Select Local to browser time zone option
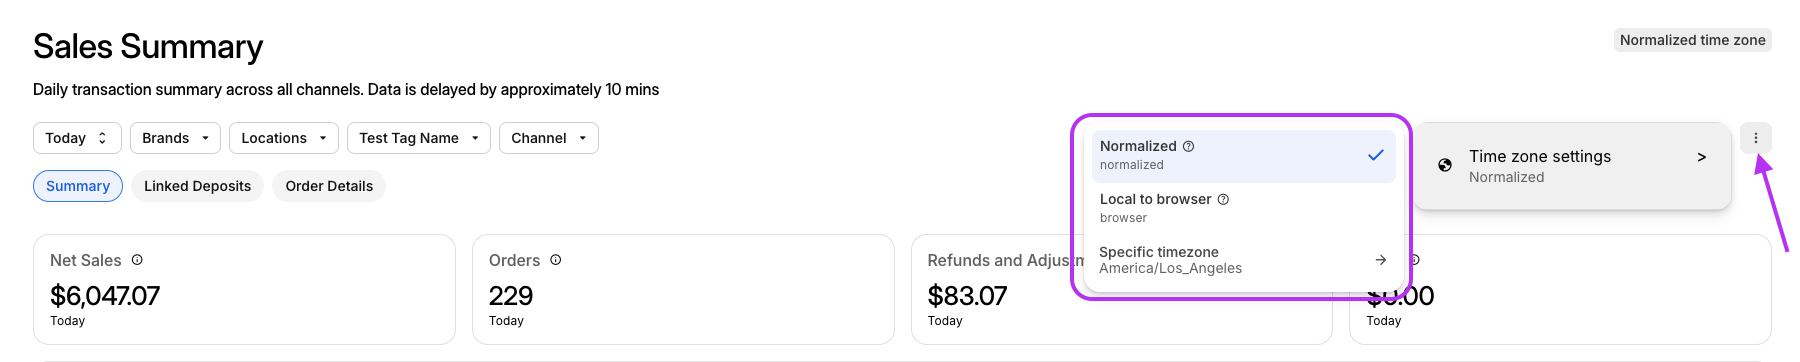This screenshot has height=362, width=1800. click(x=1243, y=208)
